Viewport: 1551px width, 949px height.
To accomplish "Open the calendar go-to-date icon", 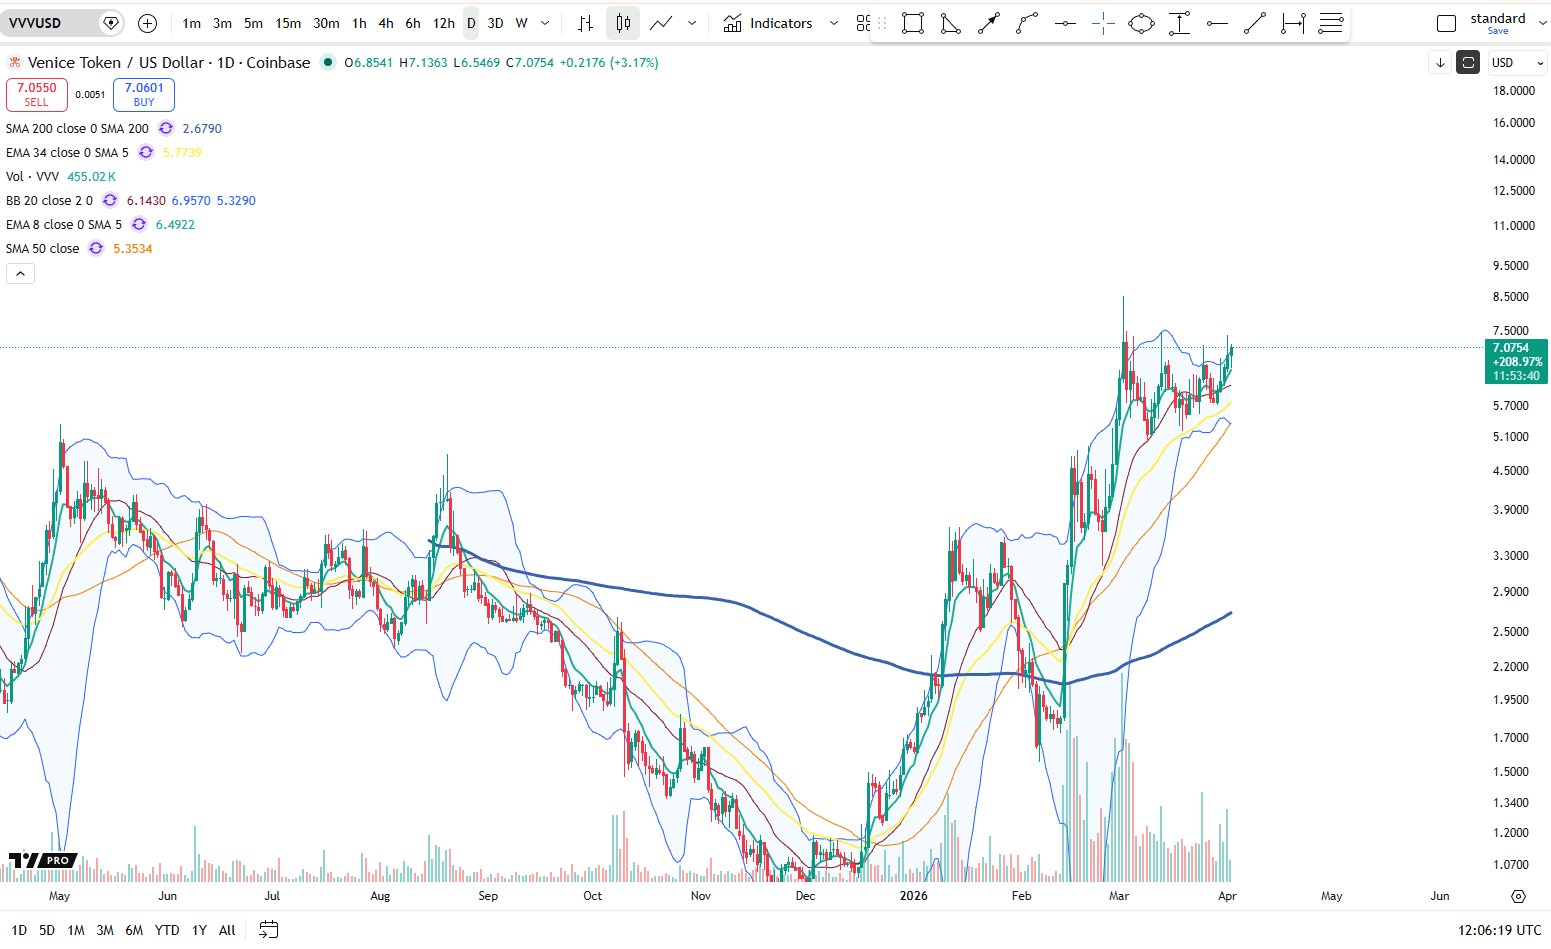I will point(268,930).
